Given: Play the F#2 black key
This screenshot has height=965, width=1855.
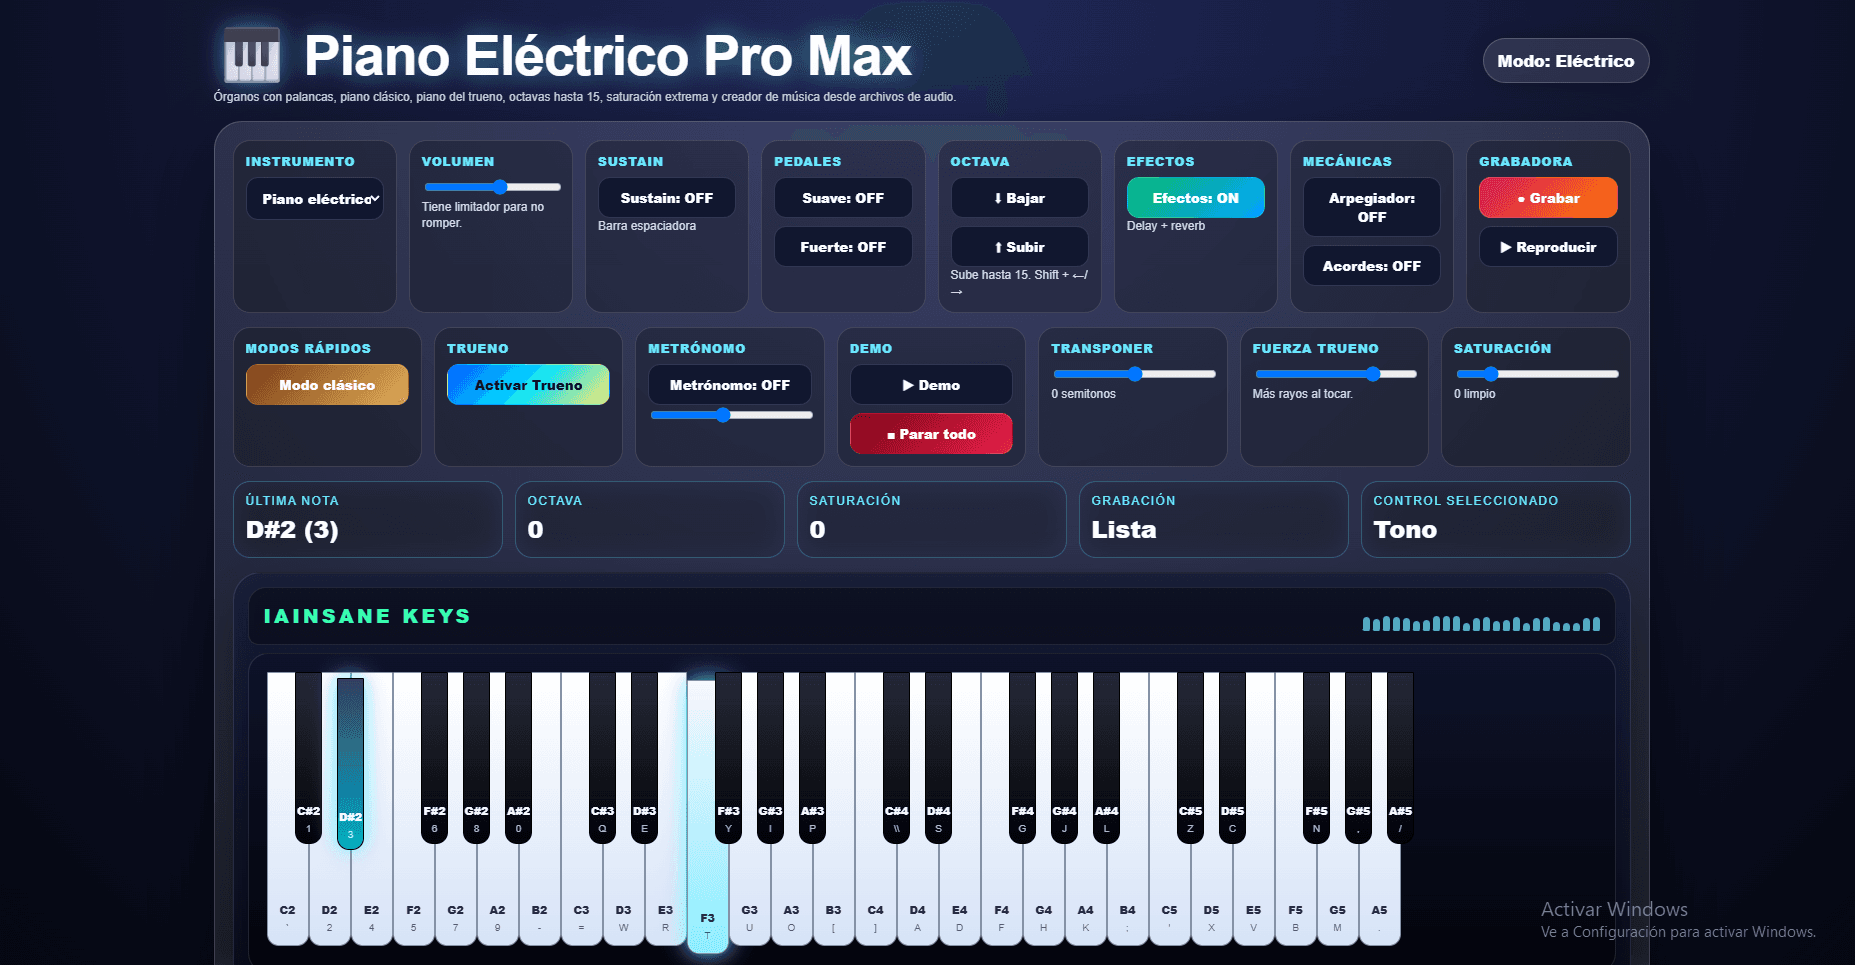Looking at the screenshot, I should click(x=434, y=757).
